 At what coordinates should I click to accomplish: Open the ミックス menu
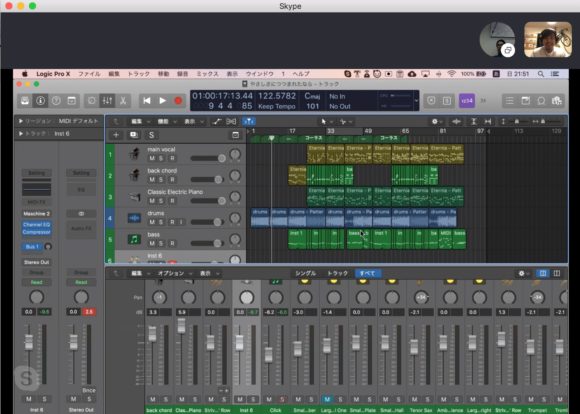pyautogui.click(x=207, y=74)
